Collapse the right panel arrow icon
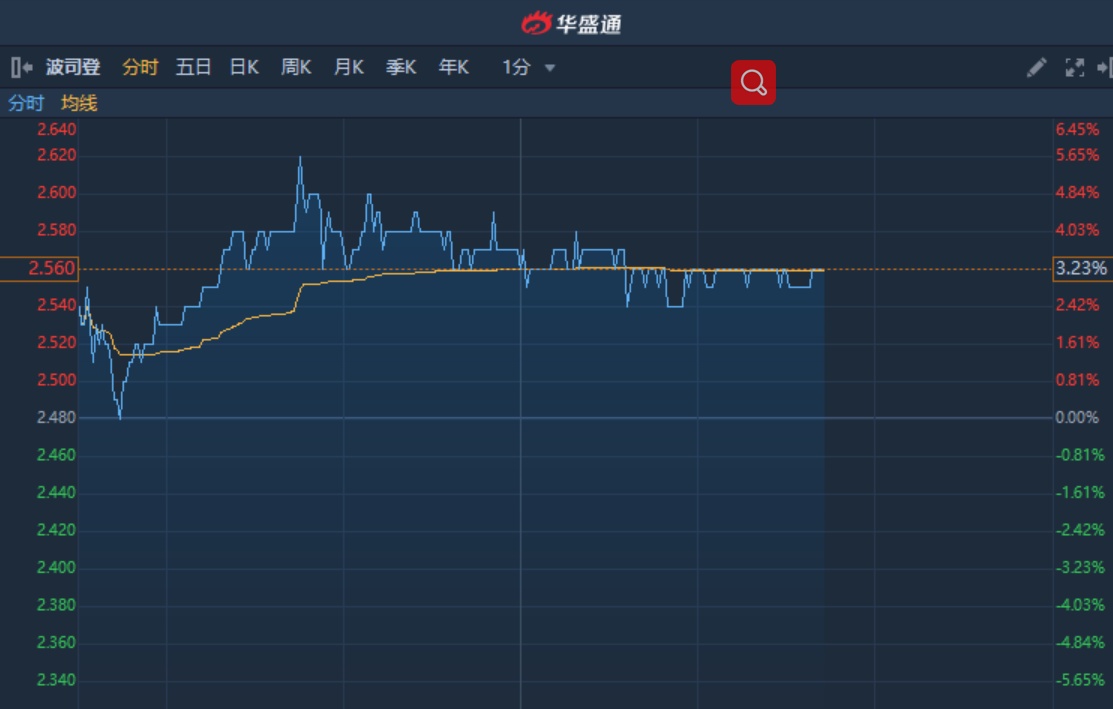Viewport: 1113px width, 709px height. point(1104,67)
